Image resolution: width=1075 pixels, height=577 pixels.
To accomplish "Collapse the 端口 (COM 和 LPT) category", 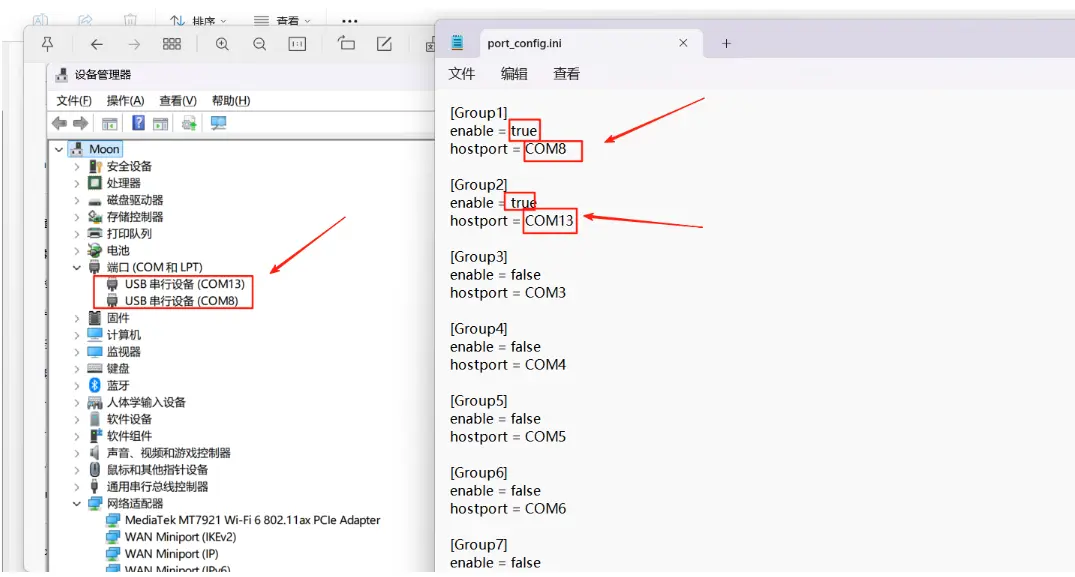I will (x=77, y=267).
